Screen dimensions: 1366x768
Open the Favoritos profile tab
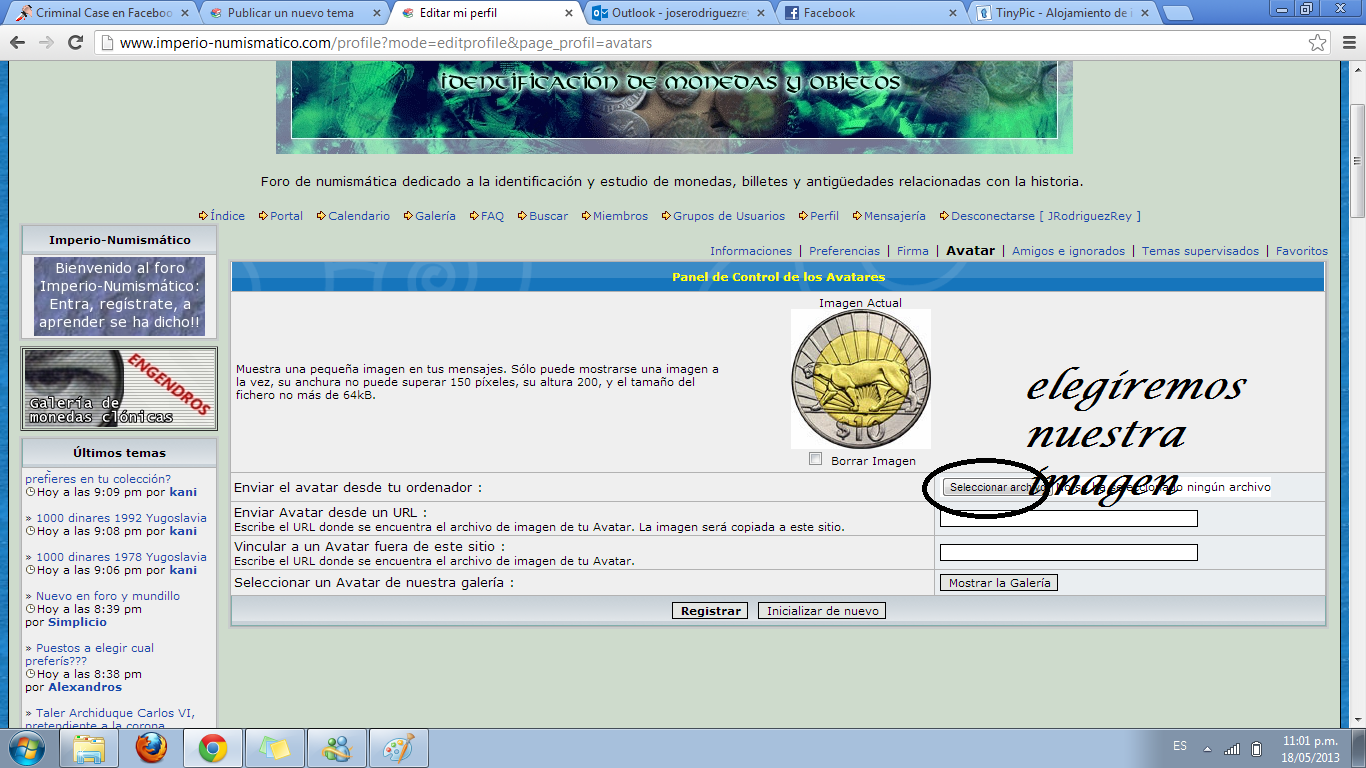[x=1302, y=251]
